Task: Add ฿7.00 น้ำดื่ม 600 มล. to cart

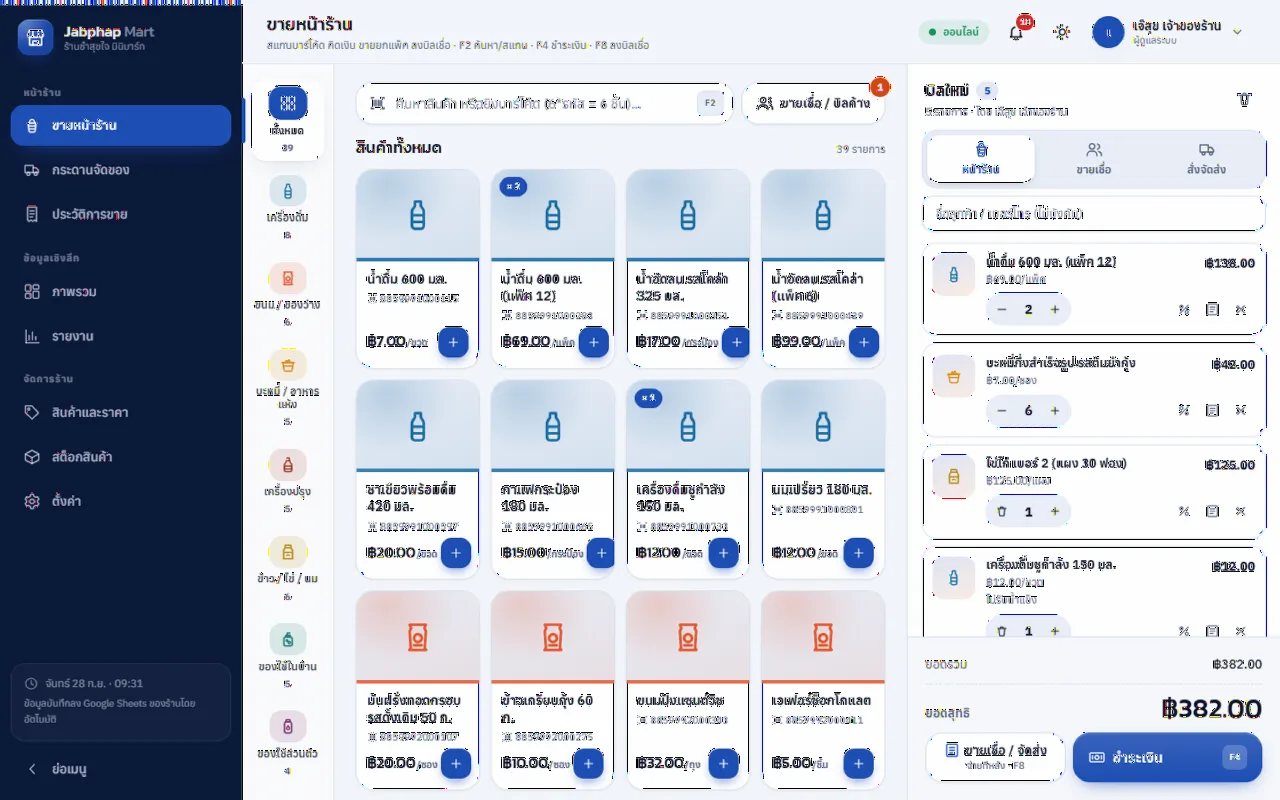Action: point(452,342)
